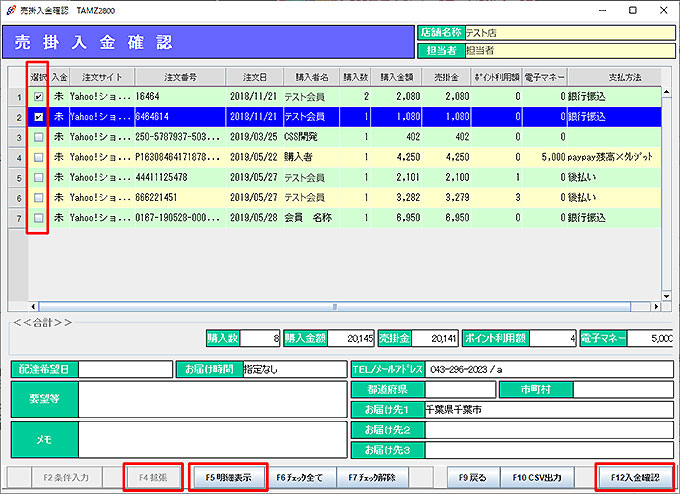Select the order row for CSS開発

300,137
